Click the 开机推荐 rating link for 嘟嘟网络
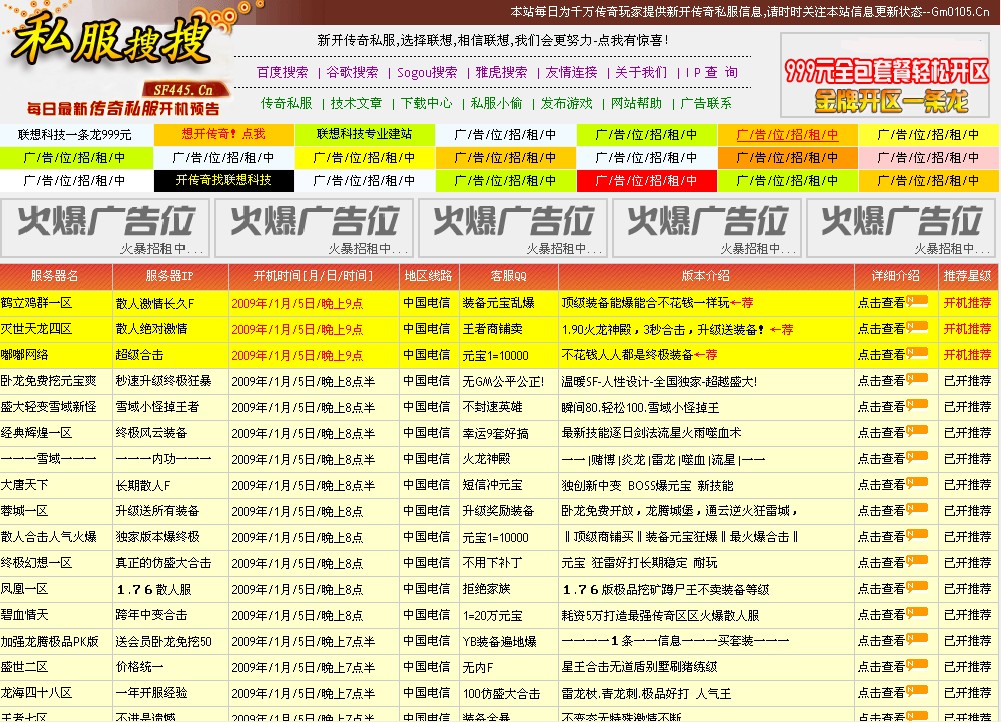This screenshot has height=723, width=1001. tap(965, 355)
